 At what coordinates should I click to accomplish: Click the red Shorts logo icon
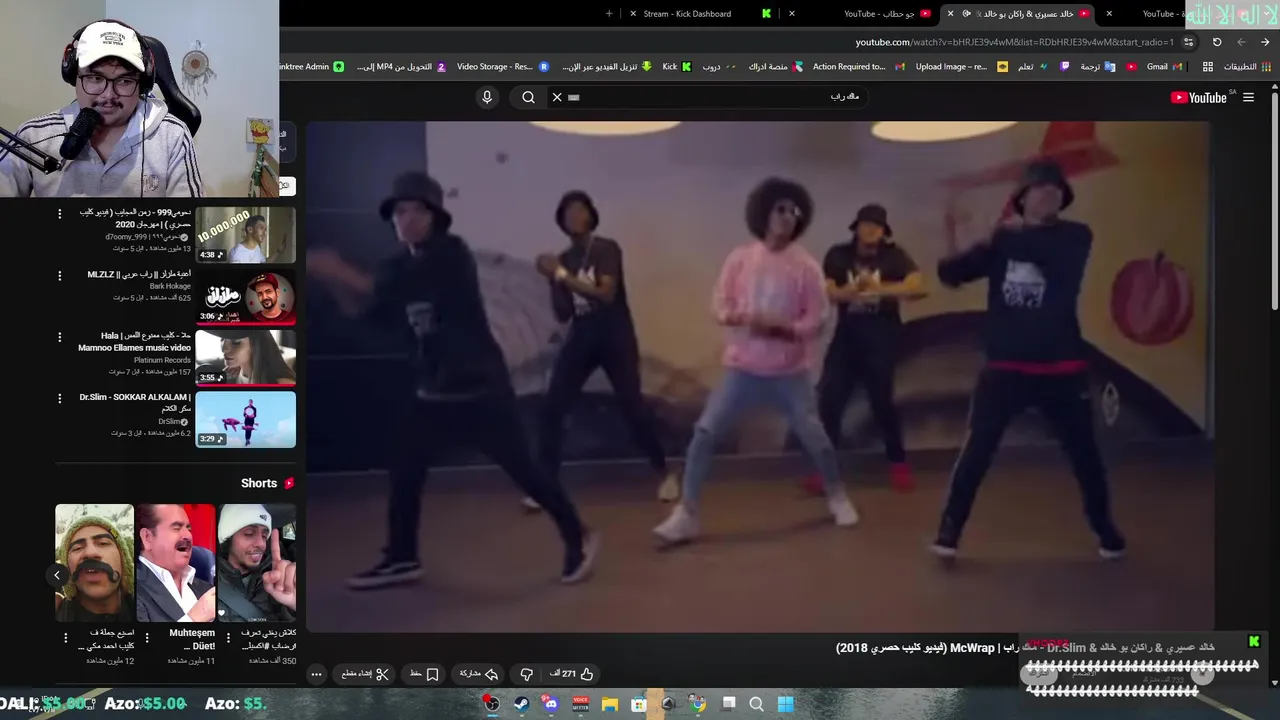coord(289,483)
